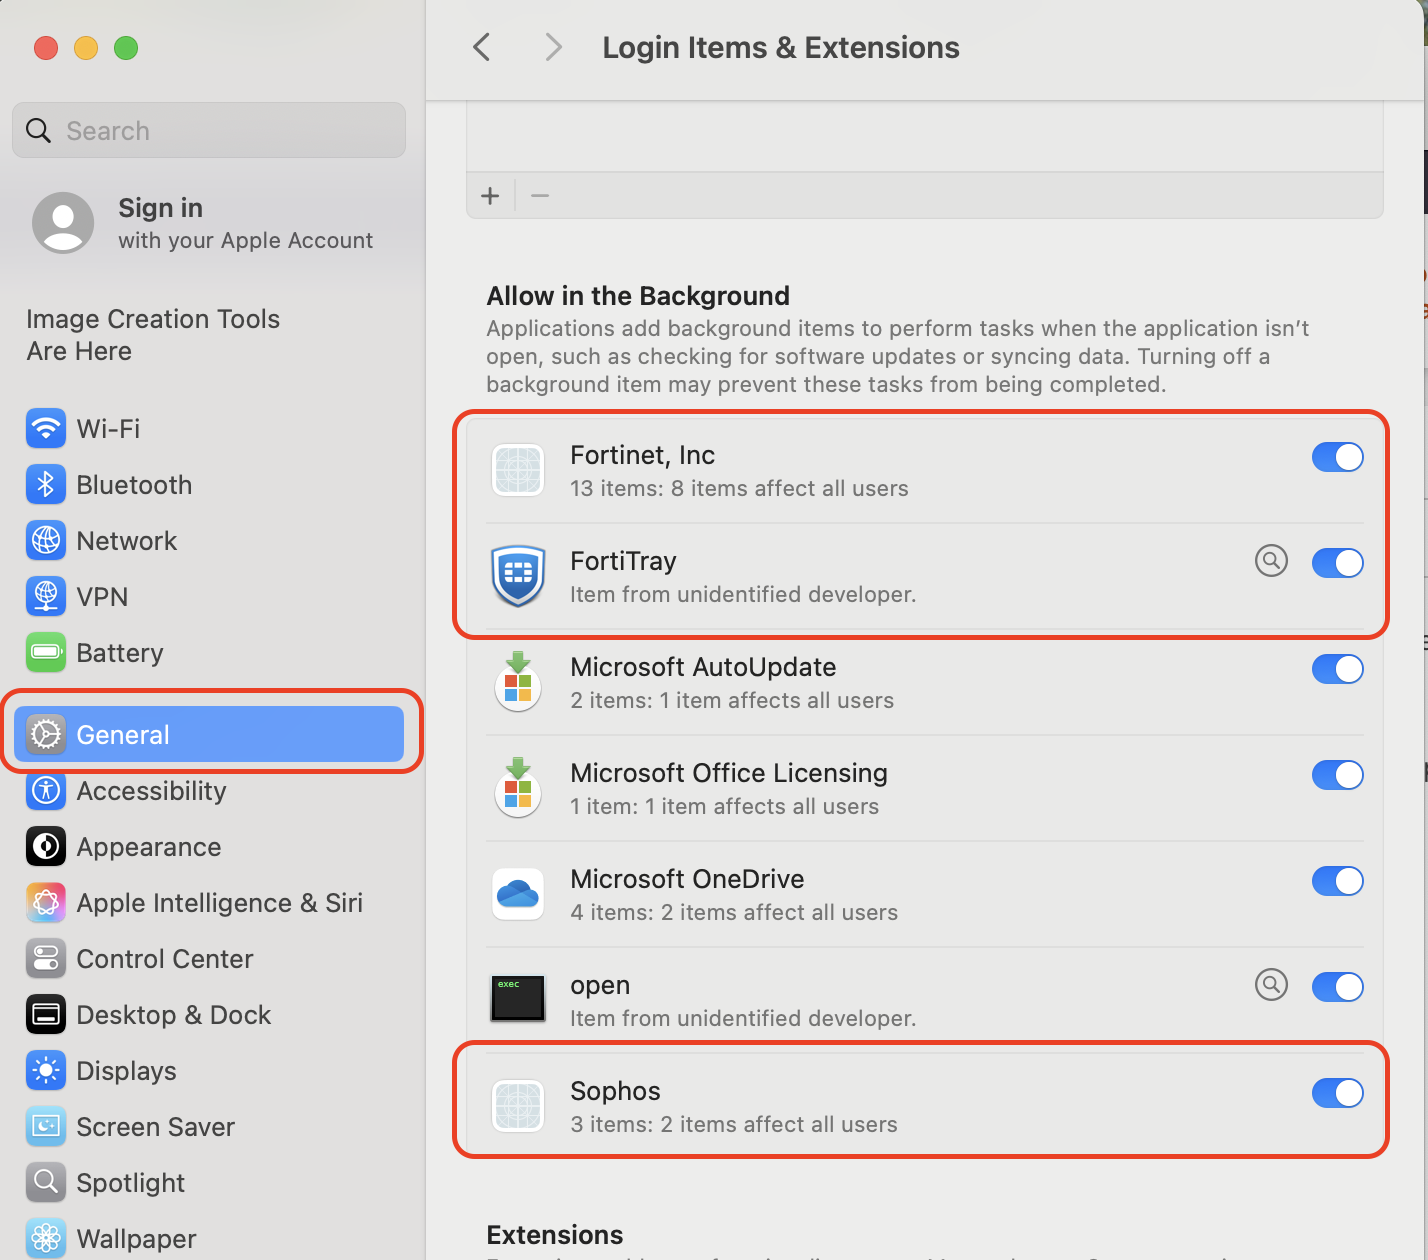The image size is (1428, 1260).
Task: Click the remove (–) login item button
Action: coord(540,196)
